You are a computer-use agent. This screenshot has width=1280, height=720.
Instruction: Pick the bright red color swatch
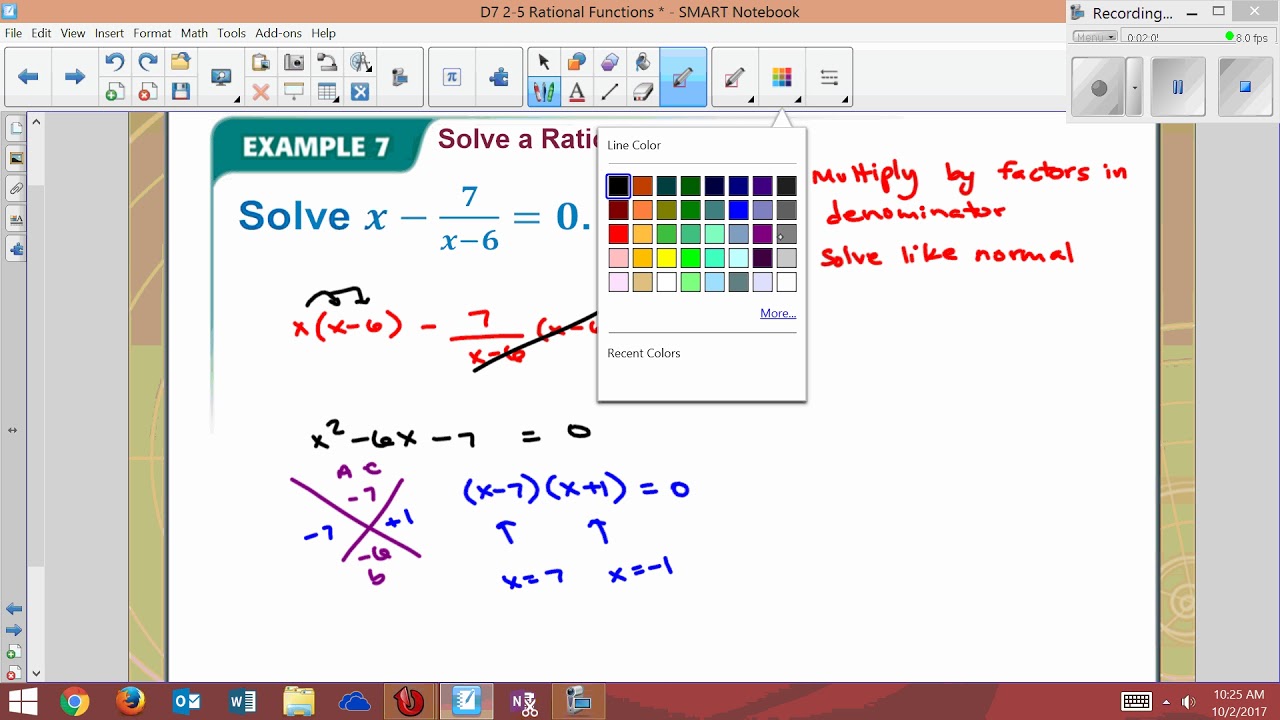pyautogui.click(x=619, y=234)
